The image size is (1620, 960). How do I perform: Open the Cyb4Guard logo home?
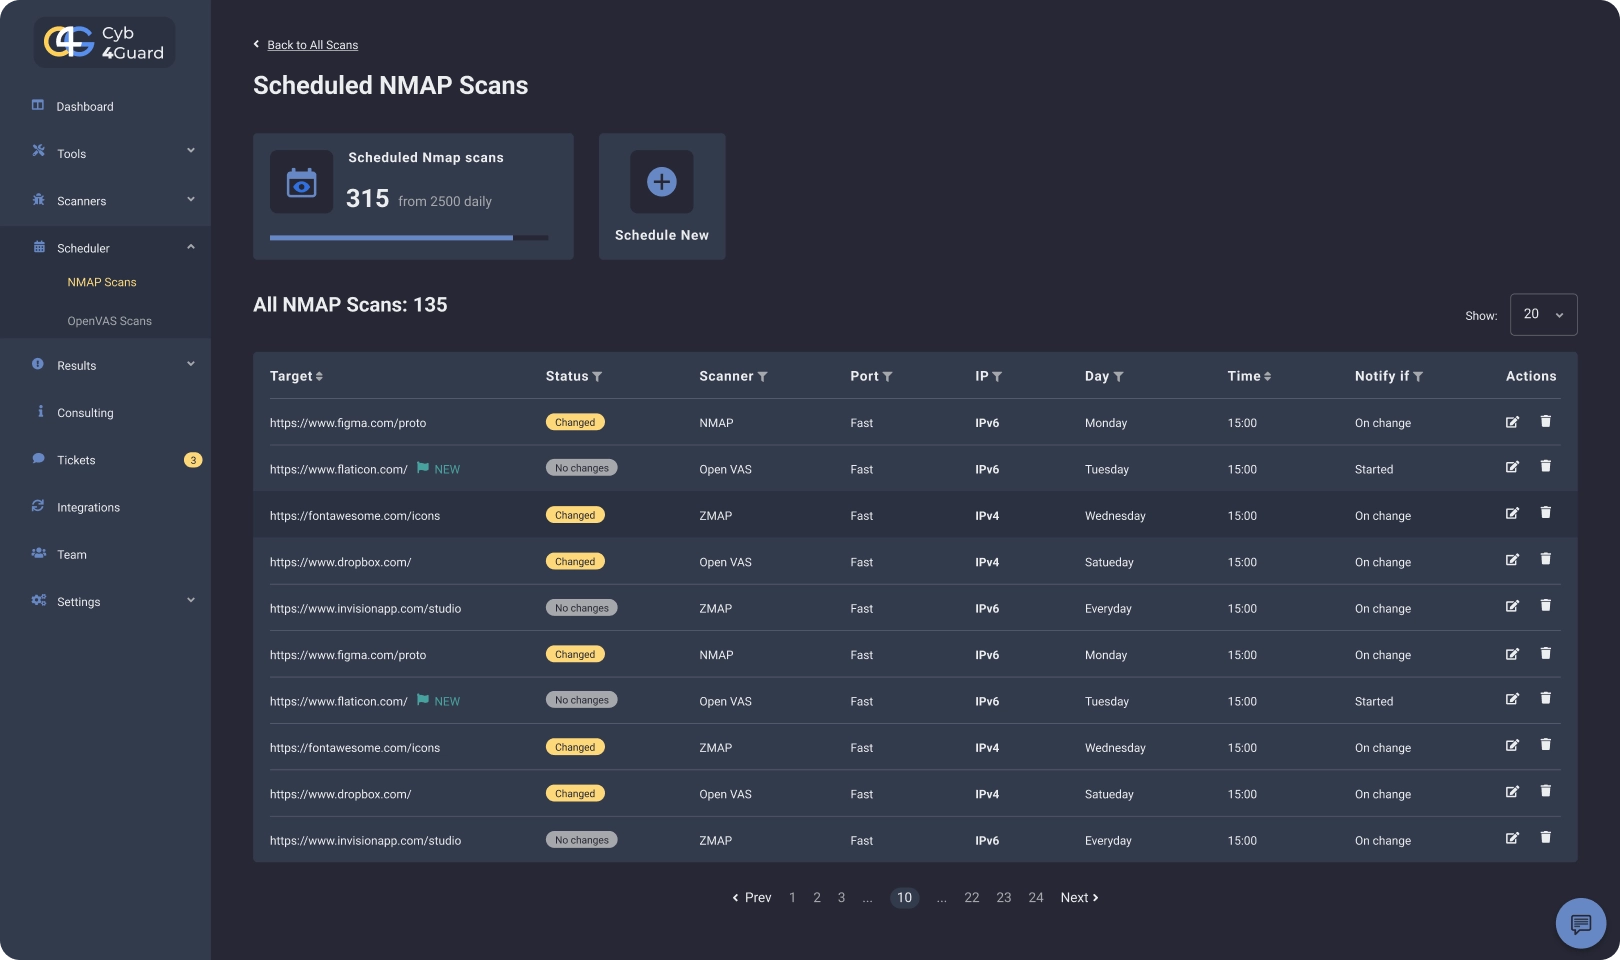[x=104, y=43]
